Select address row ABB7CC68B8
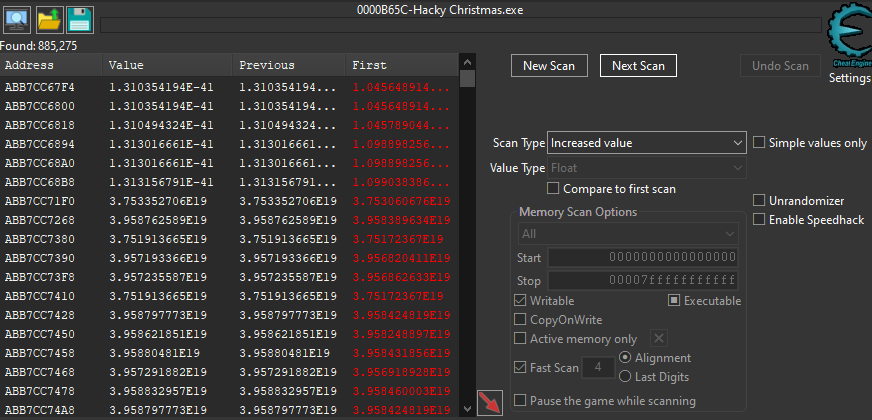872x420 pixels. [x=229, y=182]
